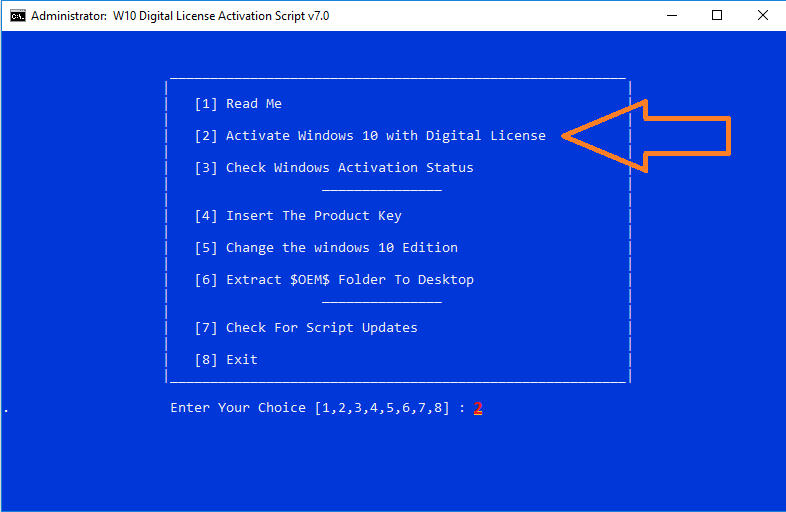Close the W10 Digital License script window

[764, 15]
